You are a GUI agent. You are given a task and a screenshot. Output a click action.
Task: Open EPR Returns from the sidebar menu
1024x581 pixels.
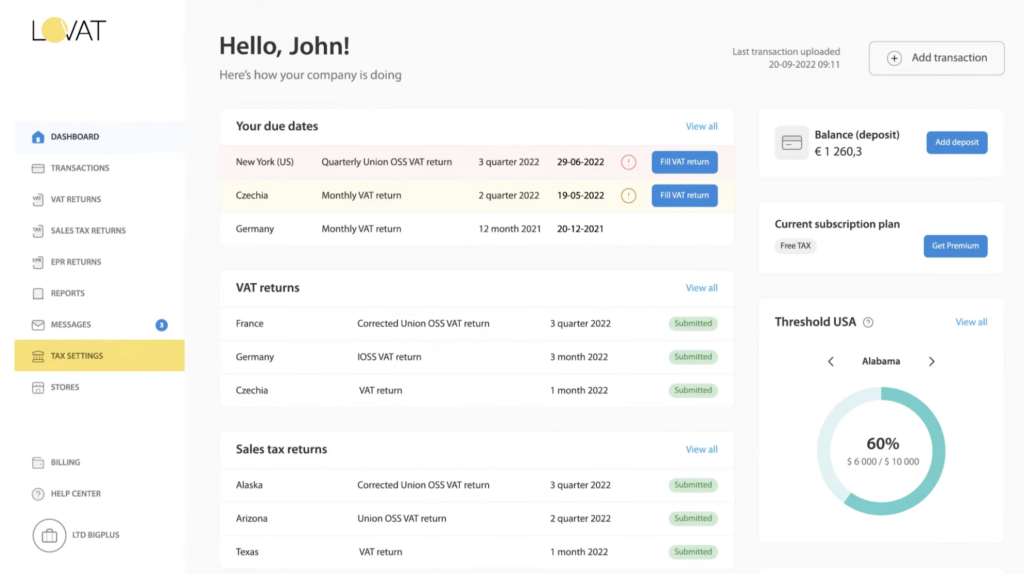click(x=38, y=261)
